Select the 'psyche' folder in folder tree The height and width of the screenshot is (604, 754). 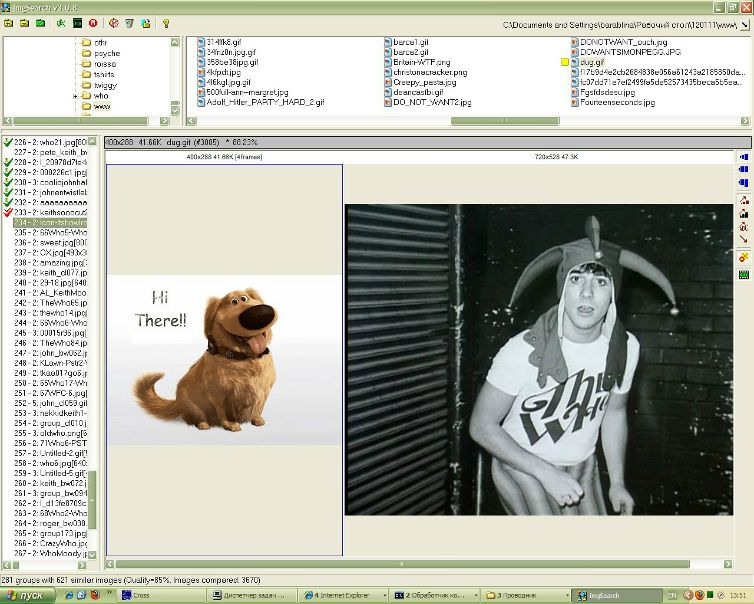point(106,53)
